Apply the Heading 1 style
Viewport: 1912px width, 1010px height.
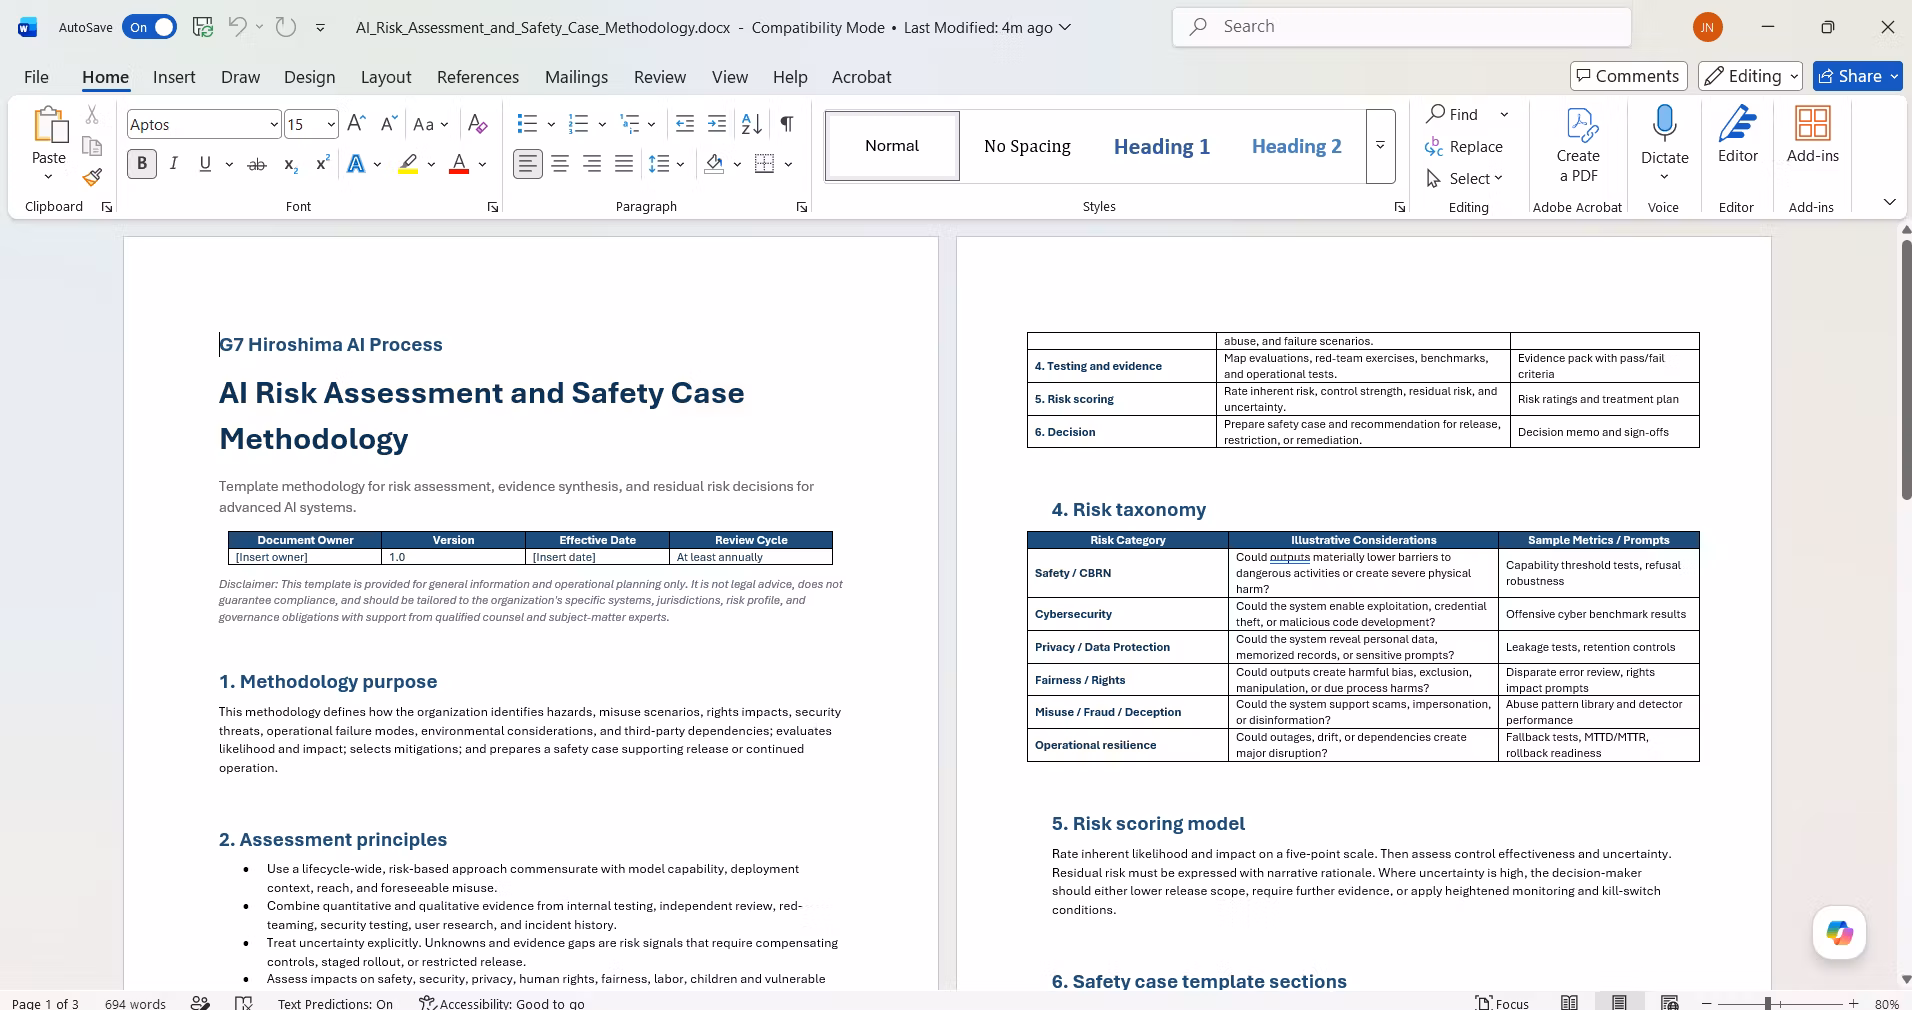point(1162,146)
